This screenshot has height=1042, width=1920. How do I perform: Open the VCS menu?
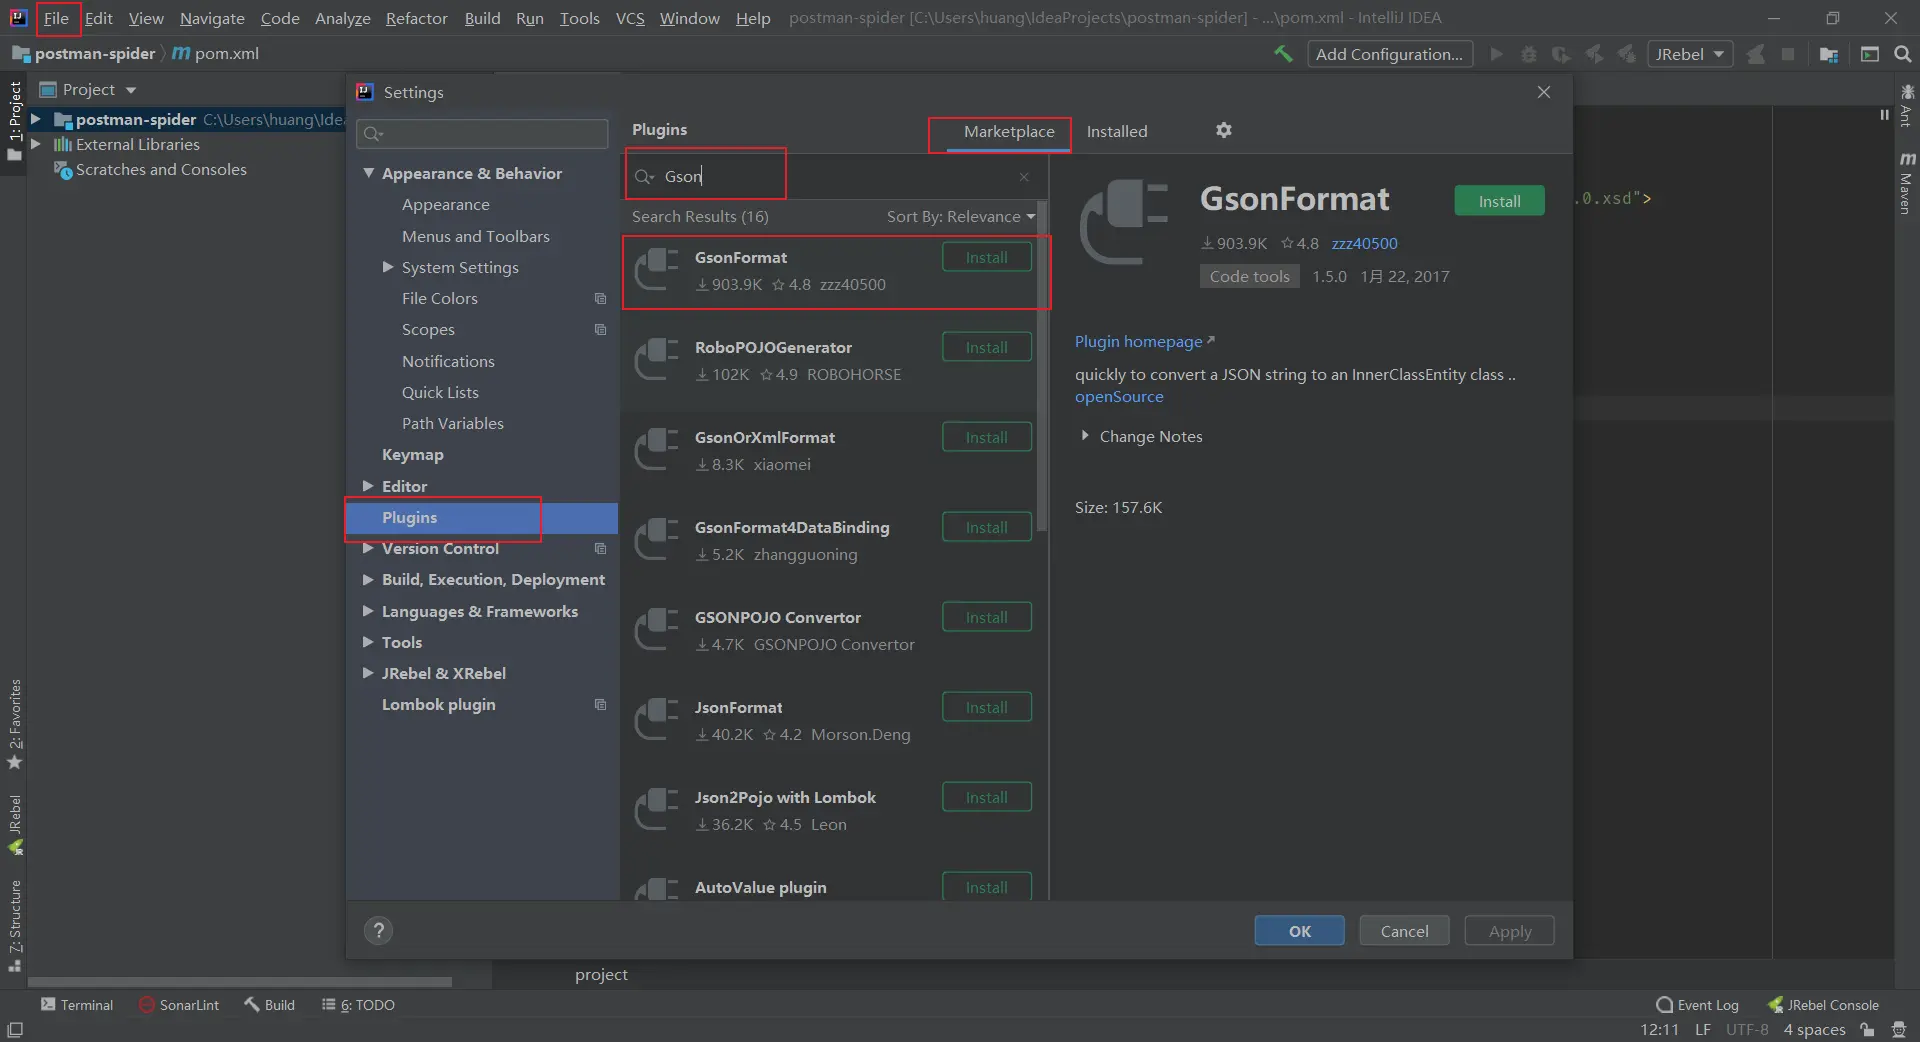(x=630, y=18)
